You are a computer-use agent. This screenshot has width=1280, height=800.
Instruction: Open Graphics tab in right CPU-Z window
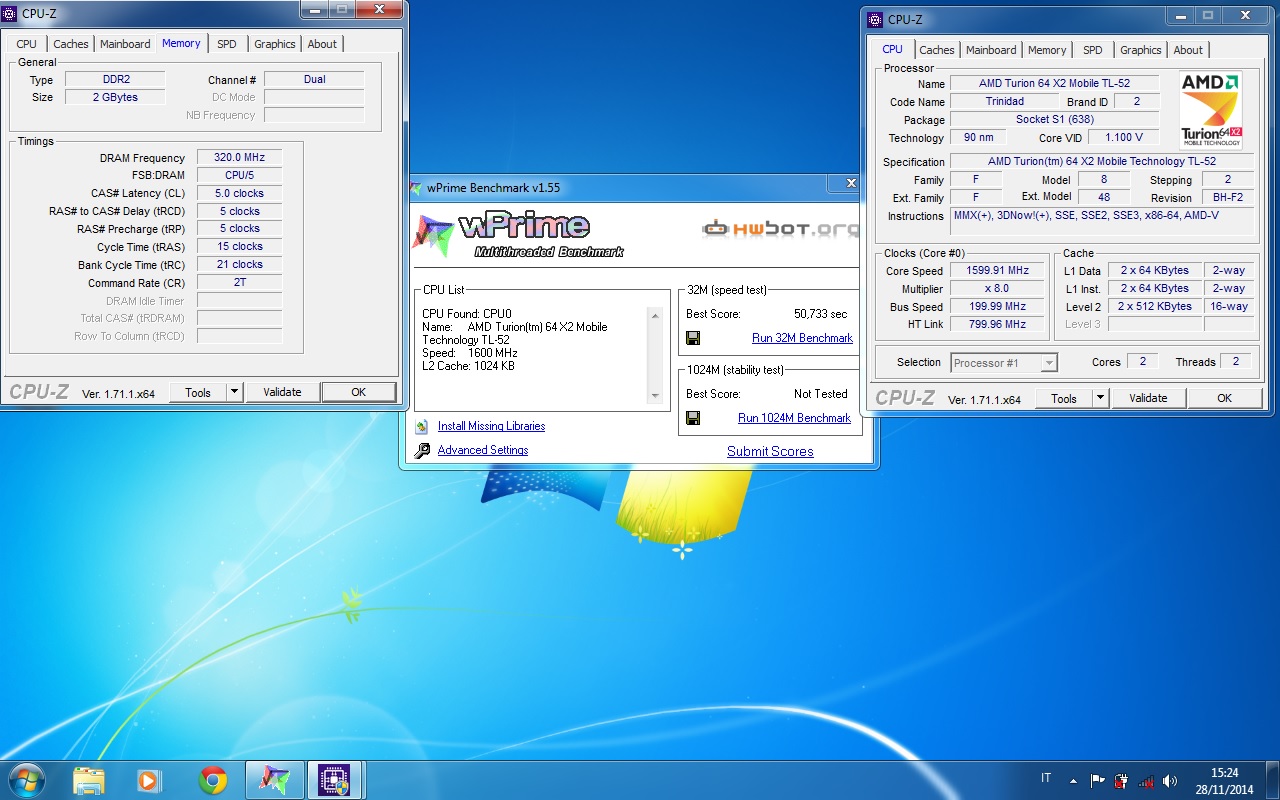pos(1140,50)
